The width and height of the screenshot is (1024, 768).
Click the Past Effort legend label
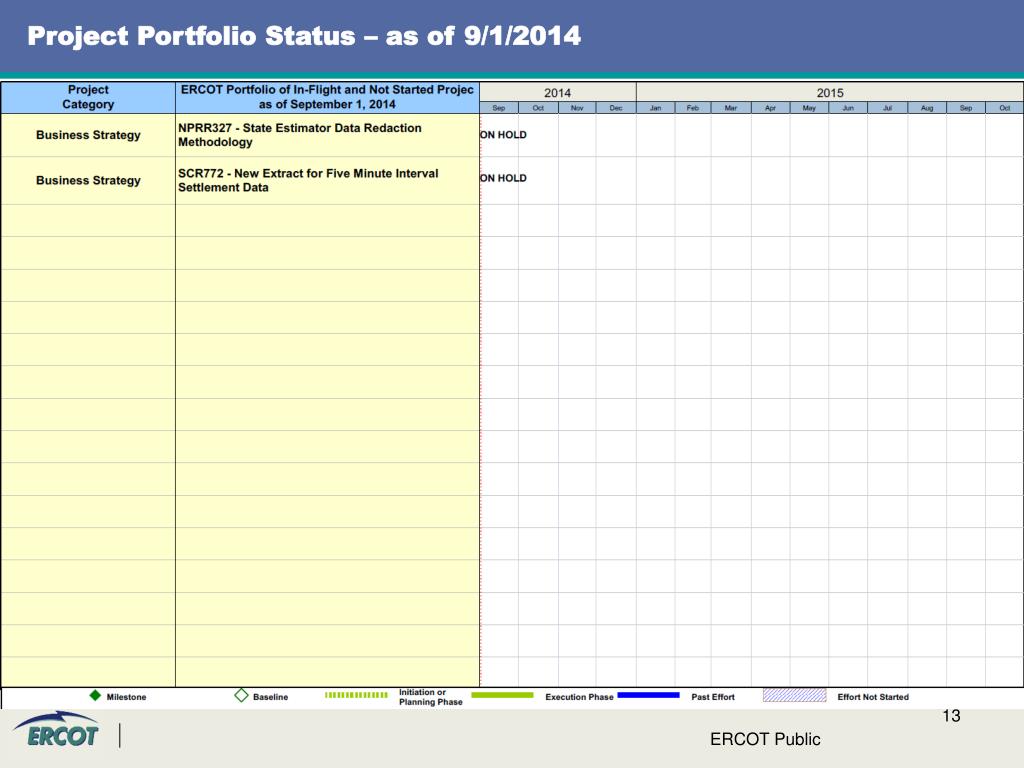(713, 697)
